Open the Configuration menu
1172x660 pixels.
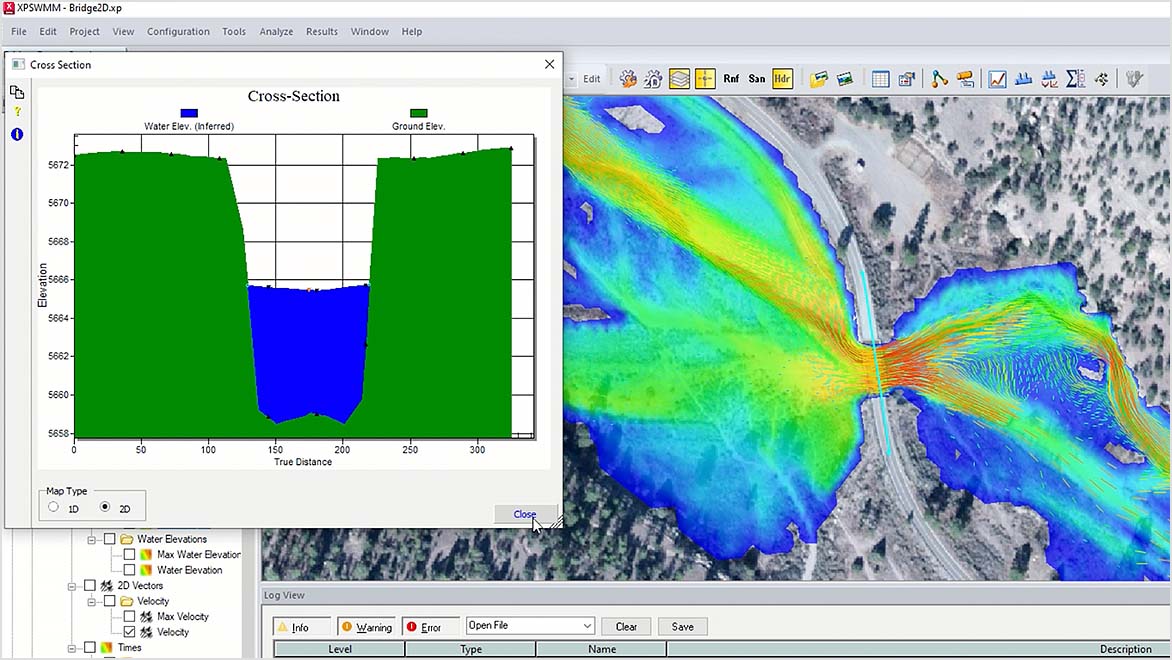point(178,31)
